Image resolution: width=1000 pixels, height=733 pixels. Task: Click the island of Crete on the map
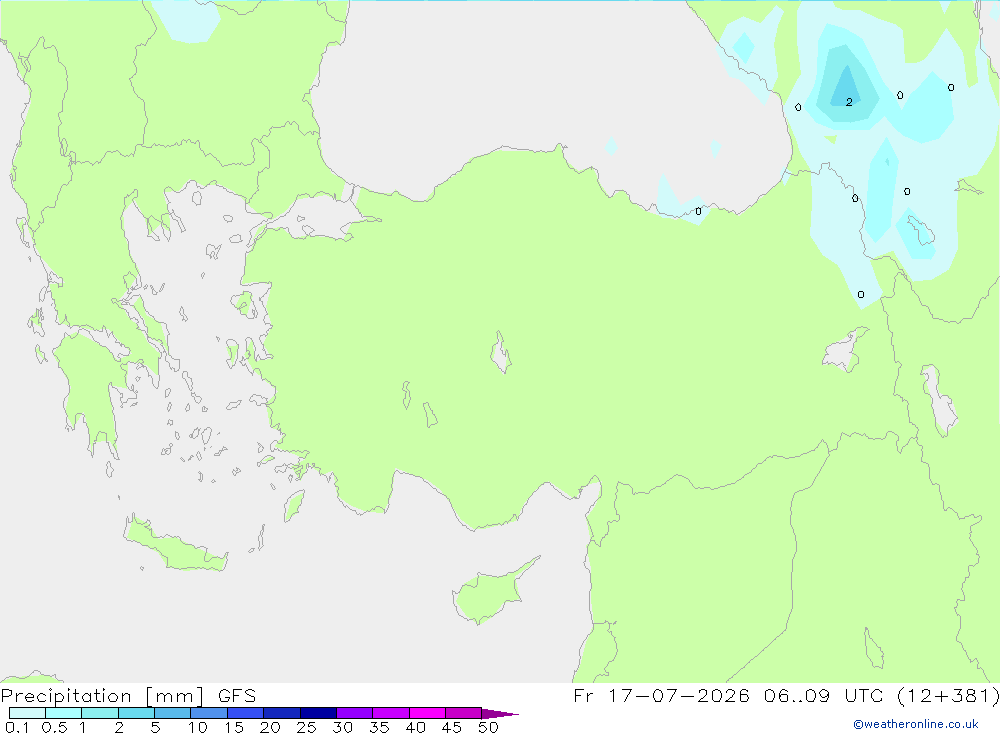pos(173,547)
